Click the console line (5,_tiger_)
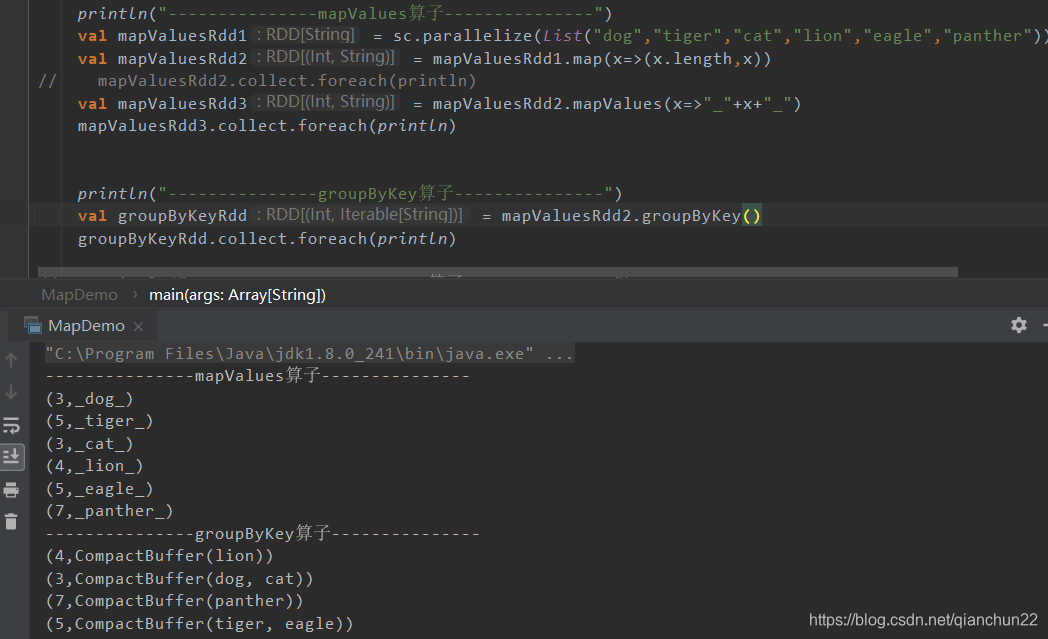Screen dimensions: 1048x639 (100, 421)
